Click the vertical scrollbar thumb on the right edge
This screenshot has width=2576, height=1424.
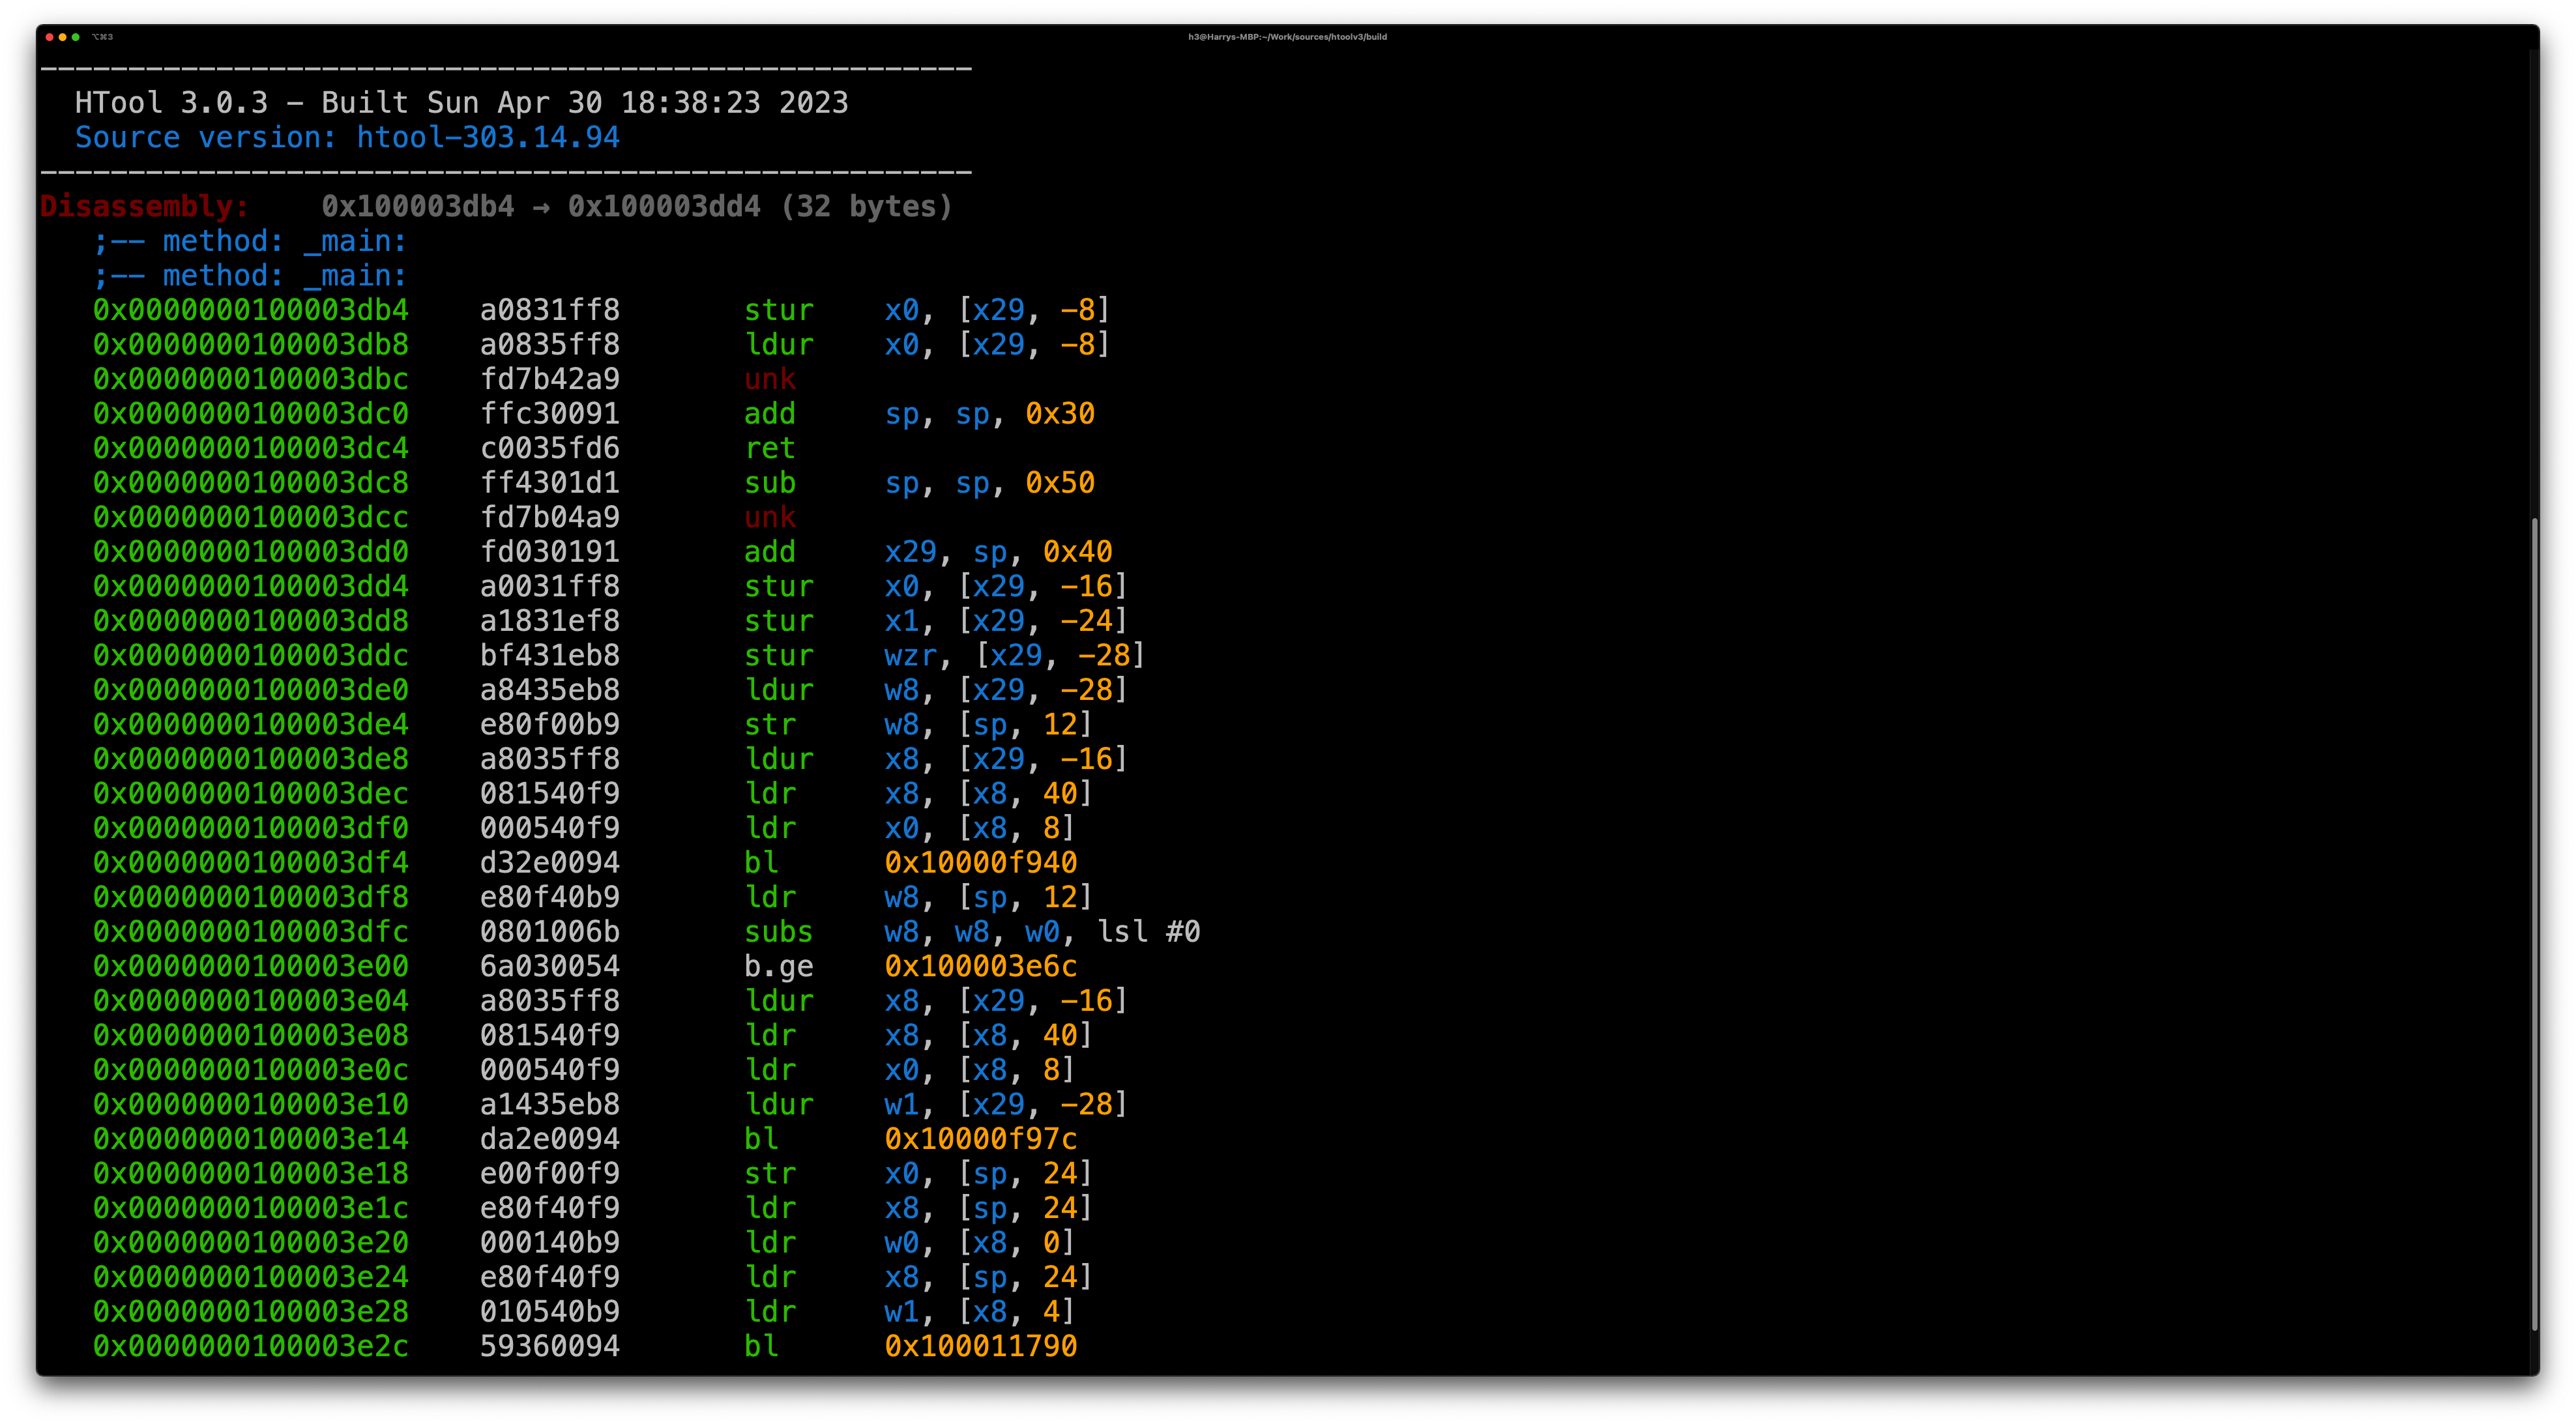click(2534, 924)
